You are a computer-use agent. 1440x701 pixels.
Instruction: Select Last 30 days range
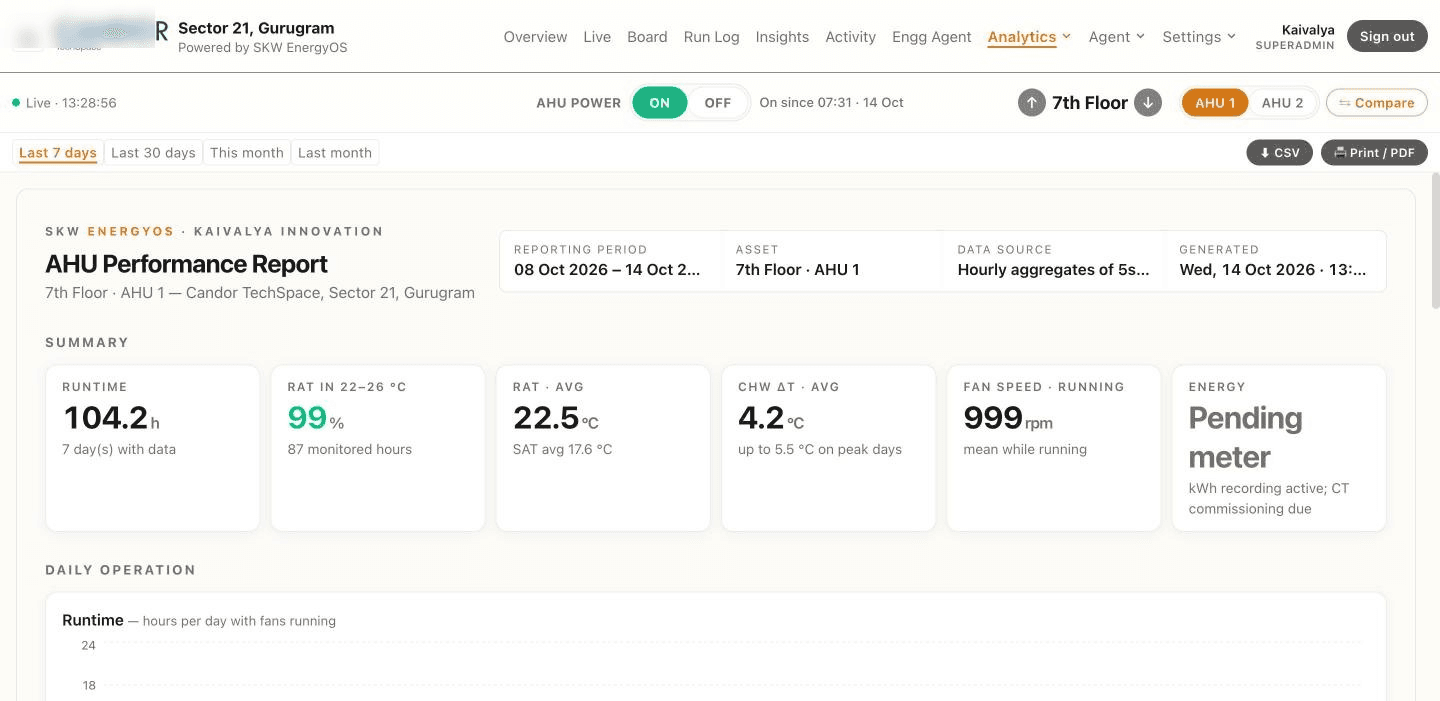153,153
